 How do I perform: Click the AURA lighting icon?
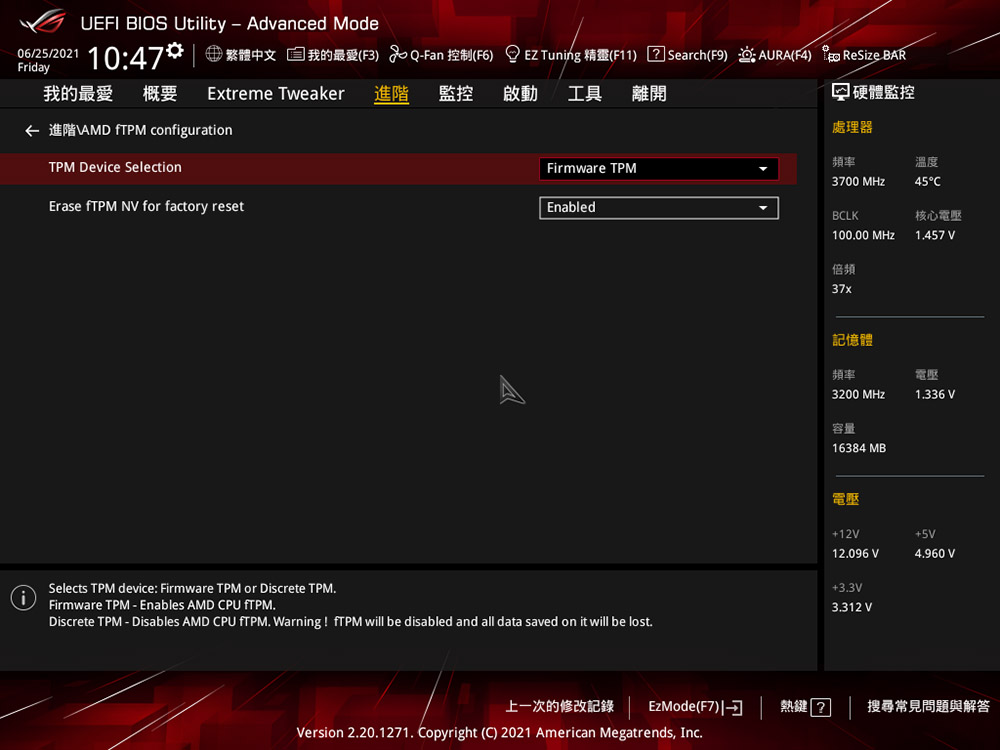pyautogui.click(x=747, y=55)
